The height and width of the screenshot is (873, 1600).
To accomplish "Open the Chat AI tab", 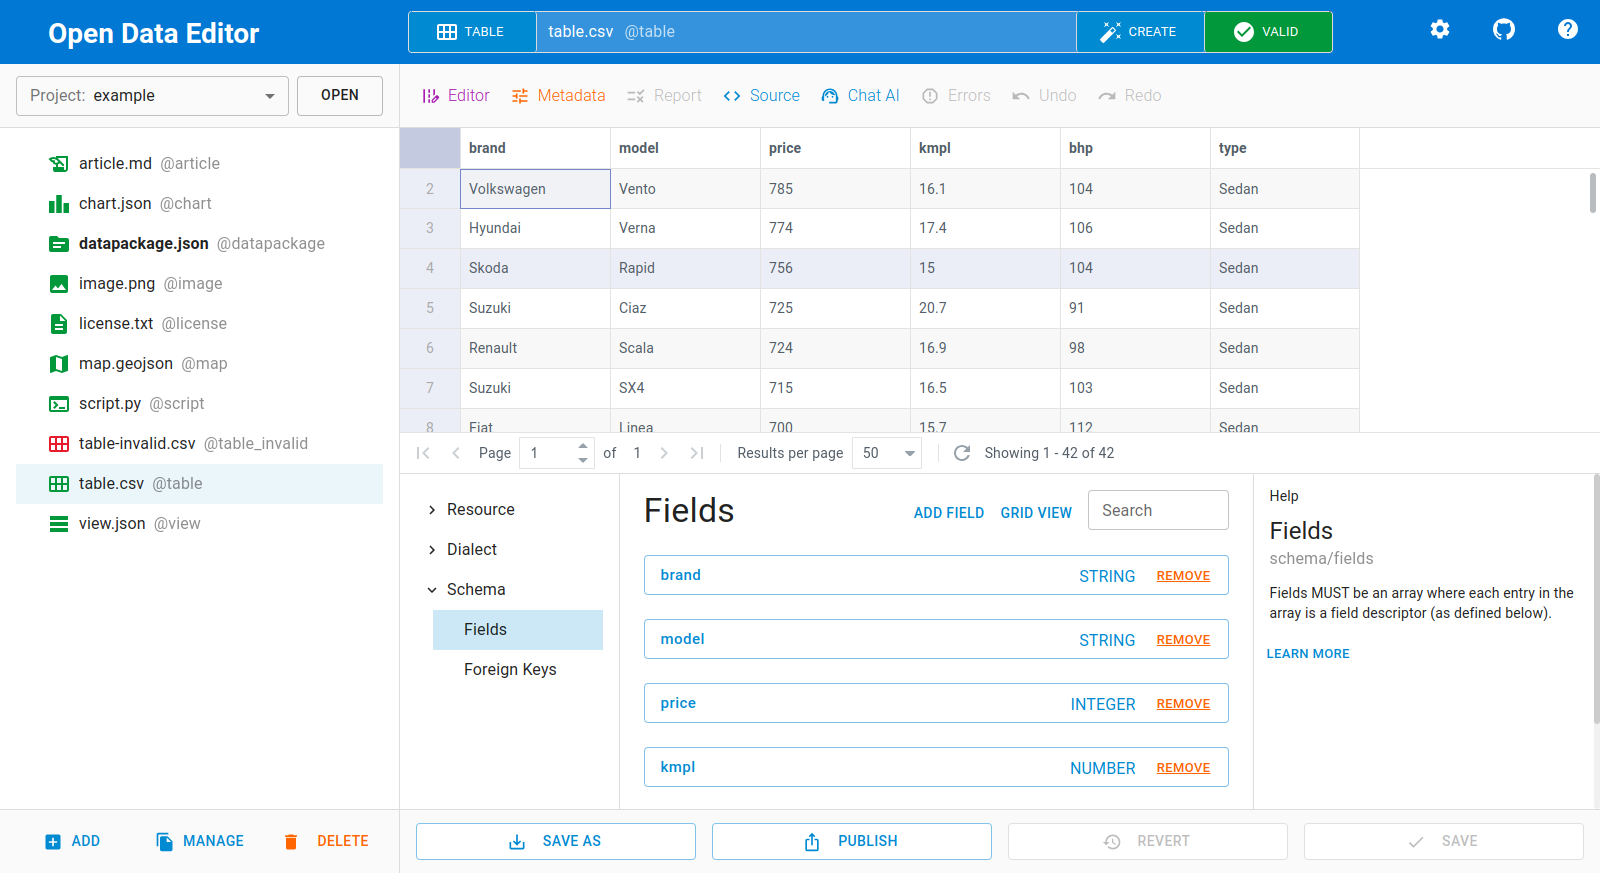I will click(860, 96).
